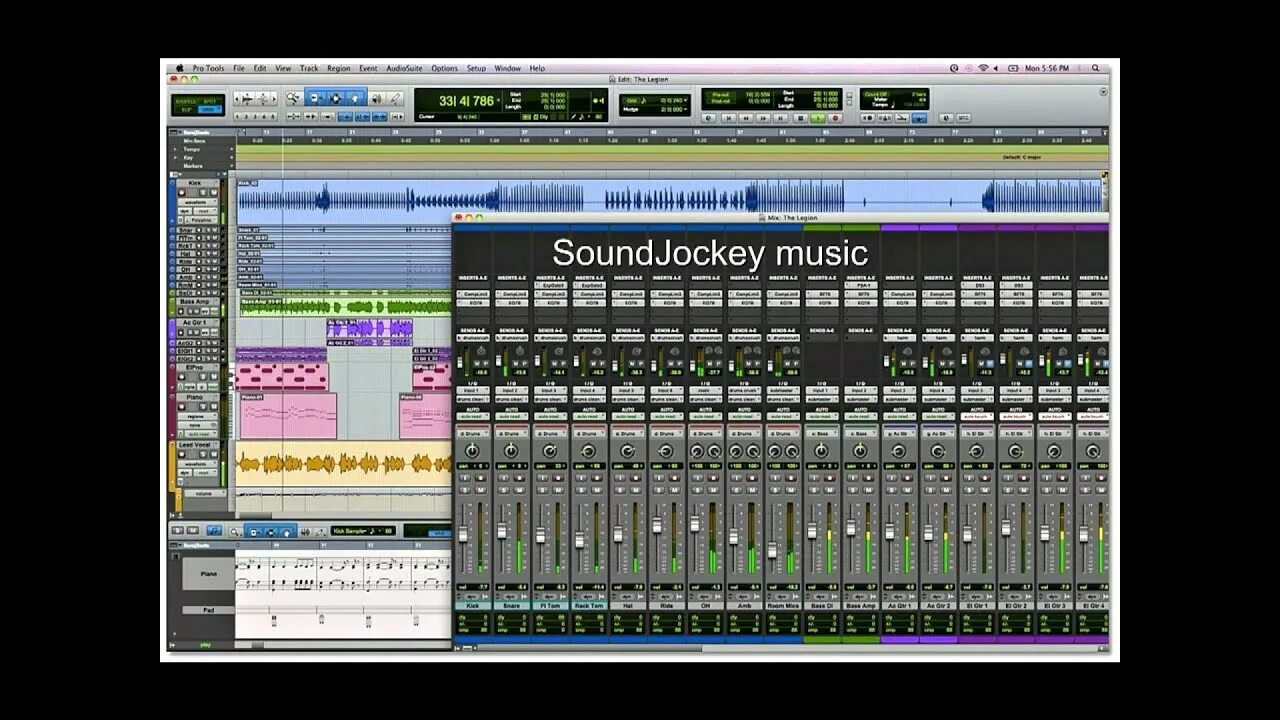This screenshot has height=720, width=1280.
Task: Click the Bass DI volume fader
Action: pos(811,530)
